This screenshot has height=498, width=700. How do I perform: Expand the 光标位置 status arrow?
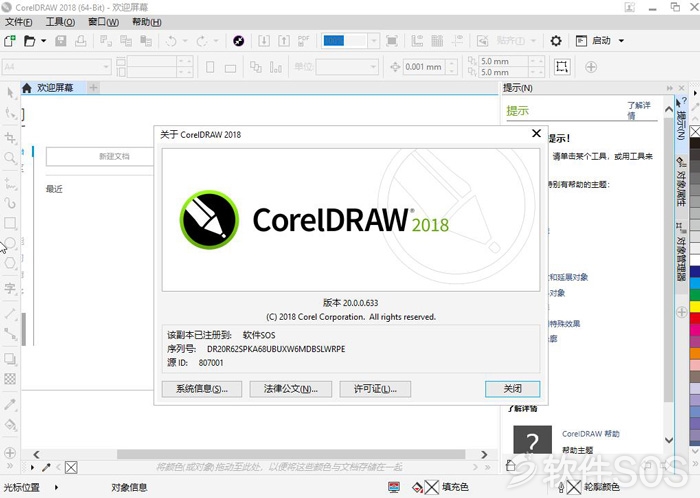click(x=56, y=487)
